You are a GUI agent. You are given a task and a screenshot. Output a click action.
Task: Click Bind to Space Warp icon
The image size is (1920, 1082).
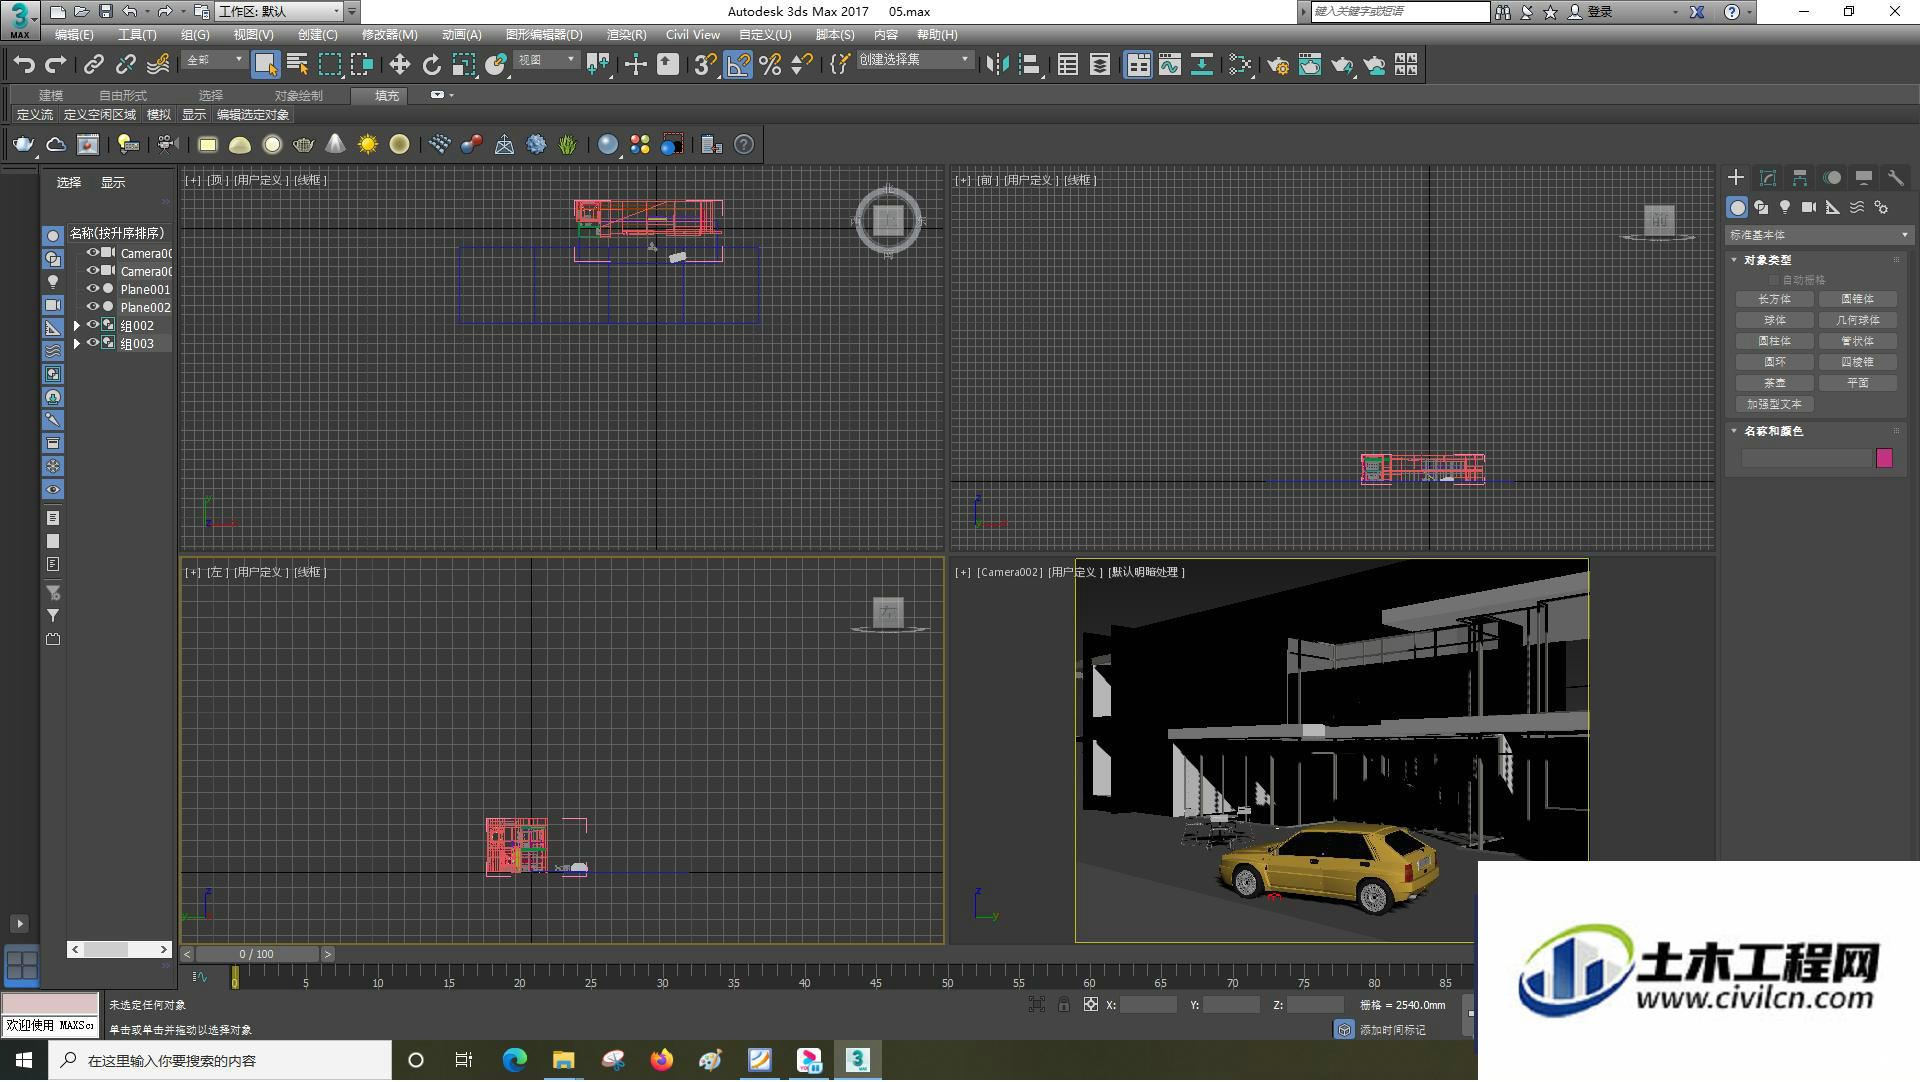click(158, 65)
